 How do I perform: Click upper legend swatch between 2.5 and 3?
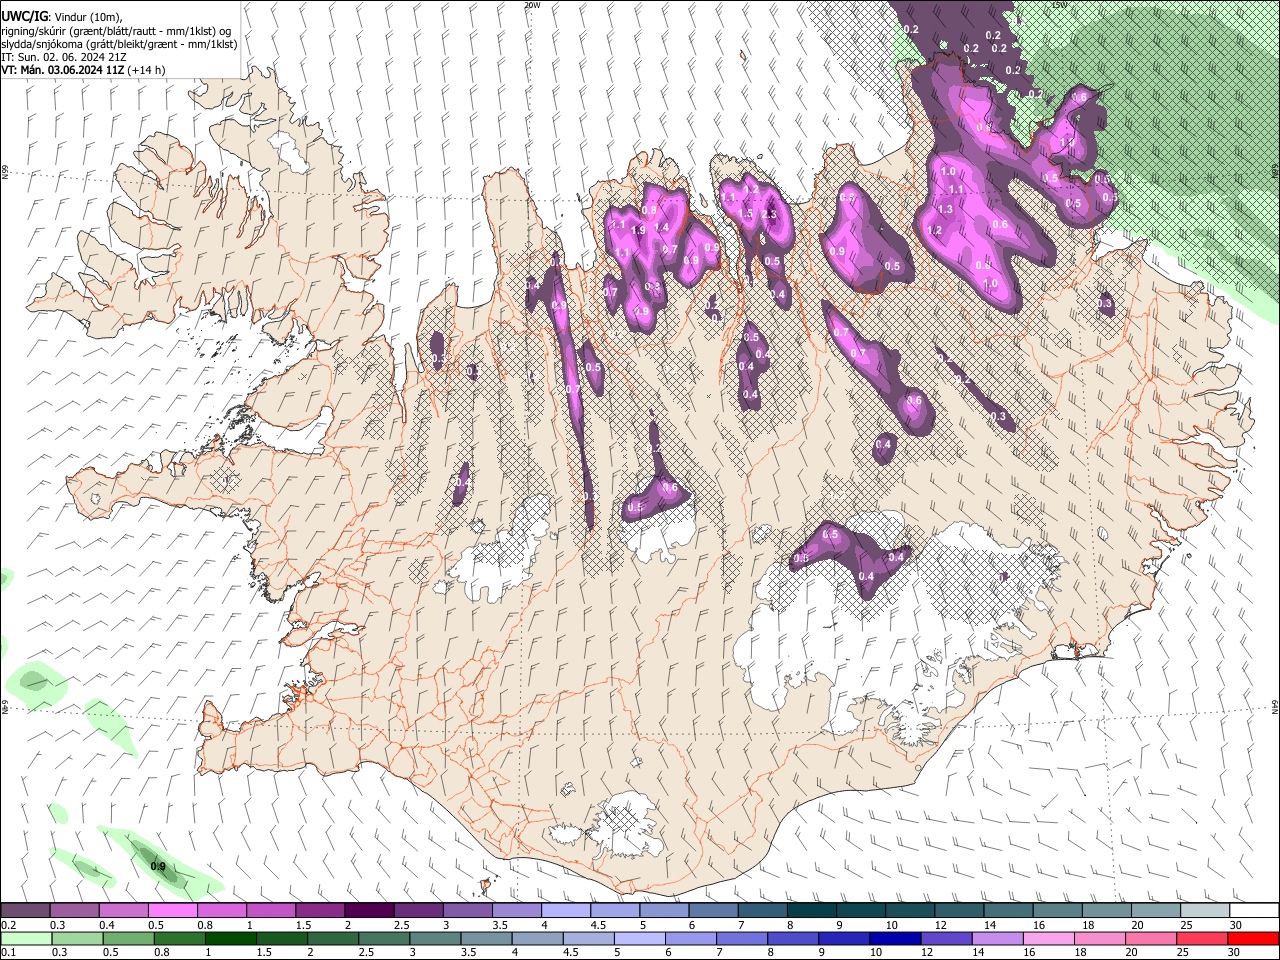tap(418, 910)
